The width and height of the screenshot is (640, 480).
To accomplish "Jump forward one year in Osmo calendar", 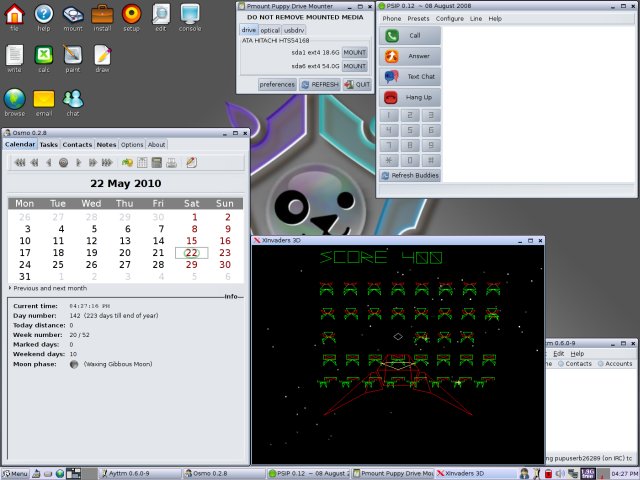I will (107, 163).
